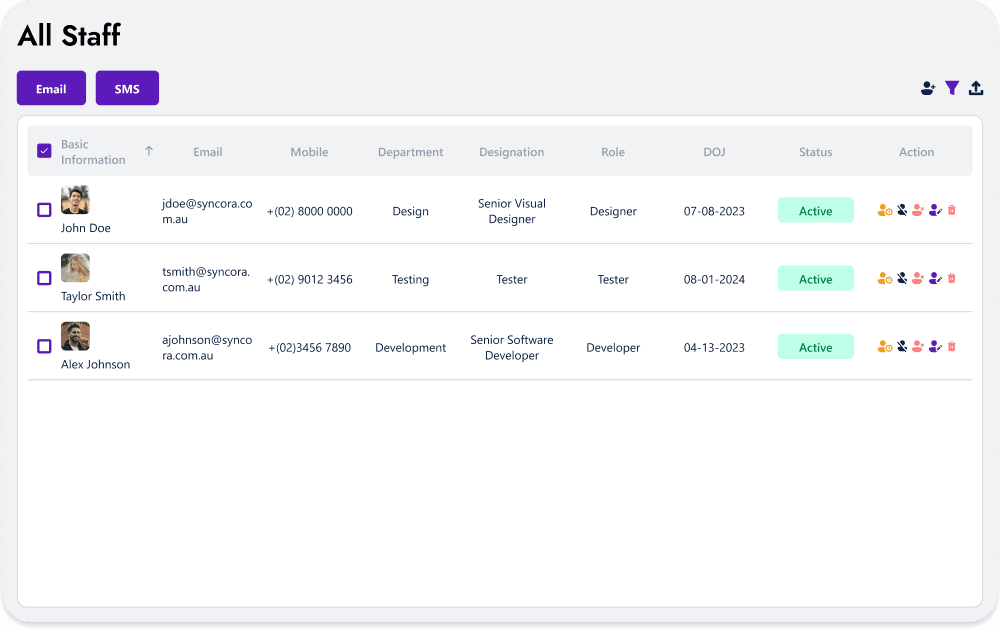Edit Taylor Smith's profile
1000x630 pixels.
935,279
